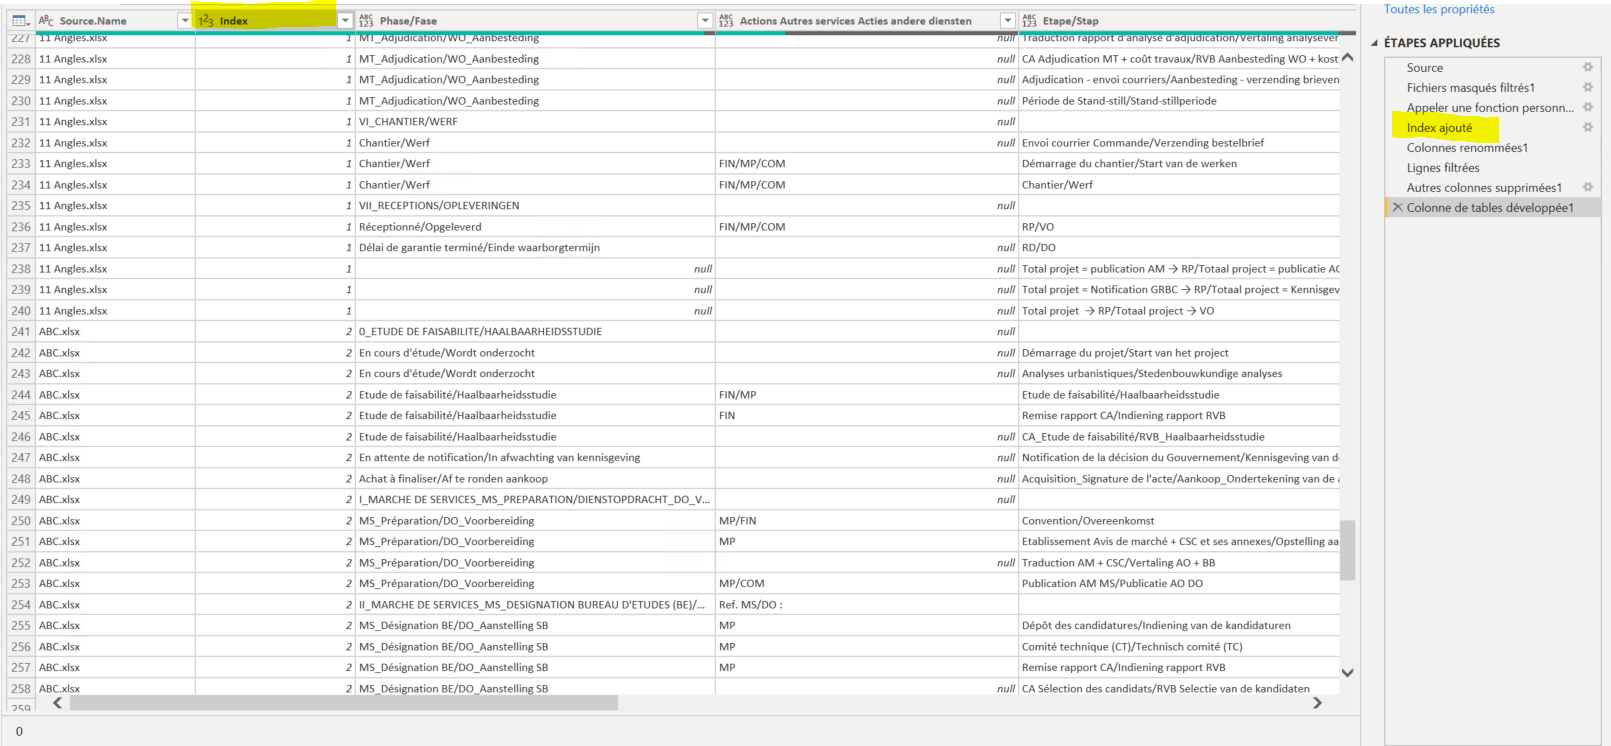
Task: Click the horizontal scrollbar right arrow
Action: [x=1317, y=703]
